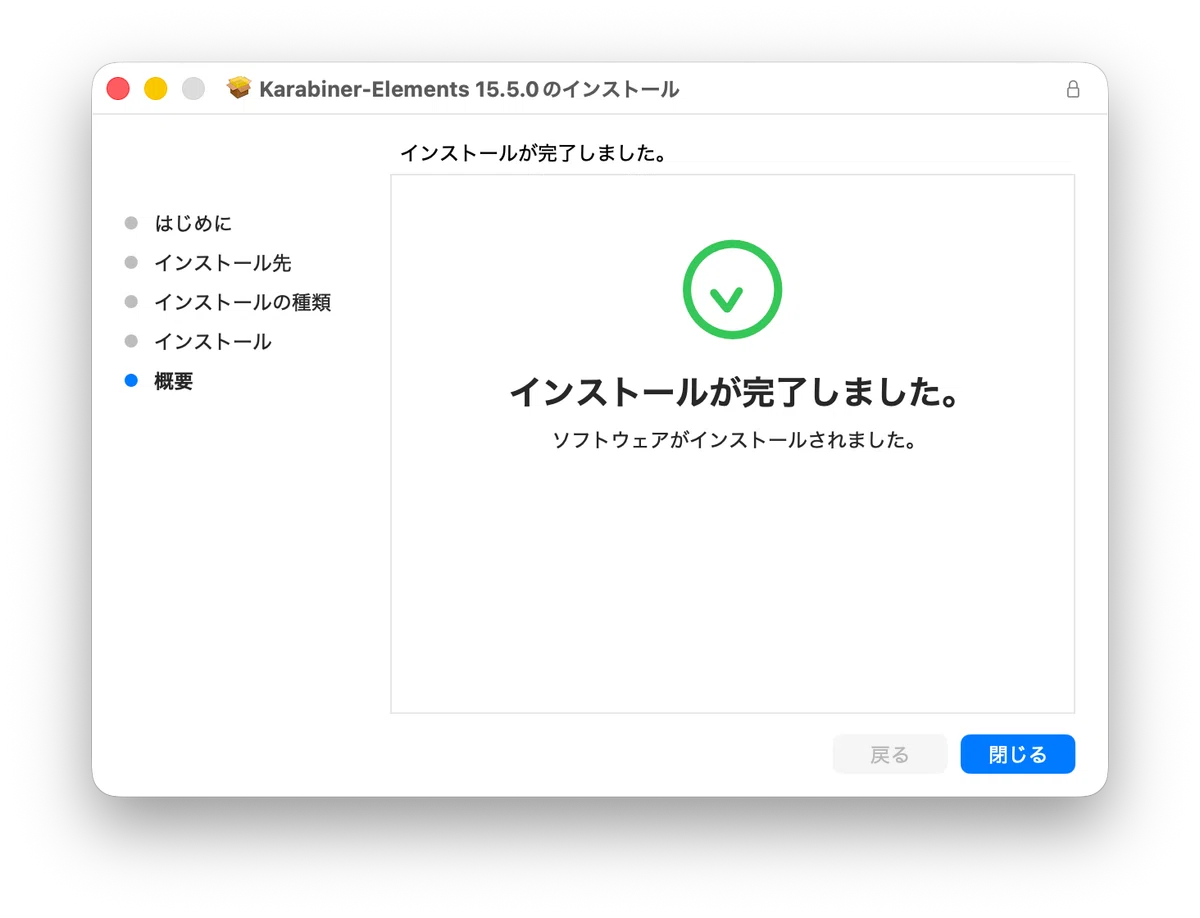Image resolution: width=1200 pixels, height=918 pixels.
Task: Select the インストール先 step
Action: point(223,263)
